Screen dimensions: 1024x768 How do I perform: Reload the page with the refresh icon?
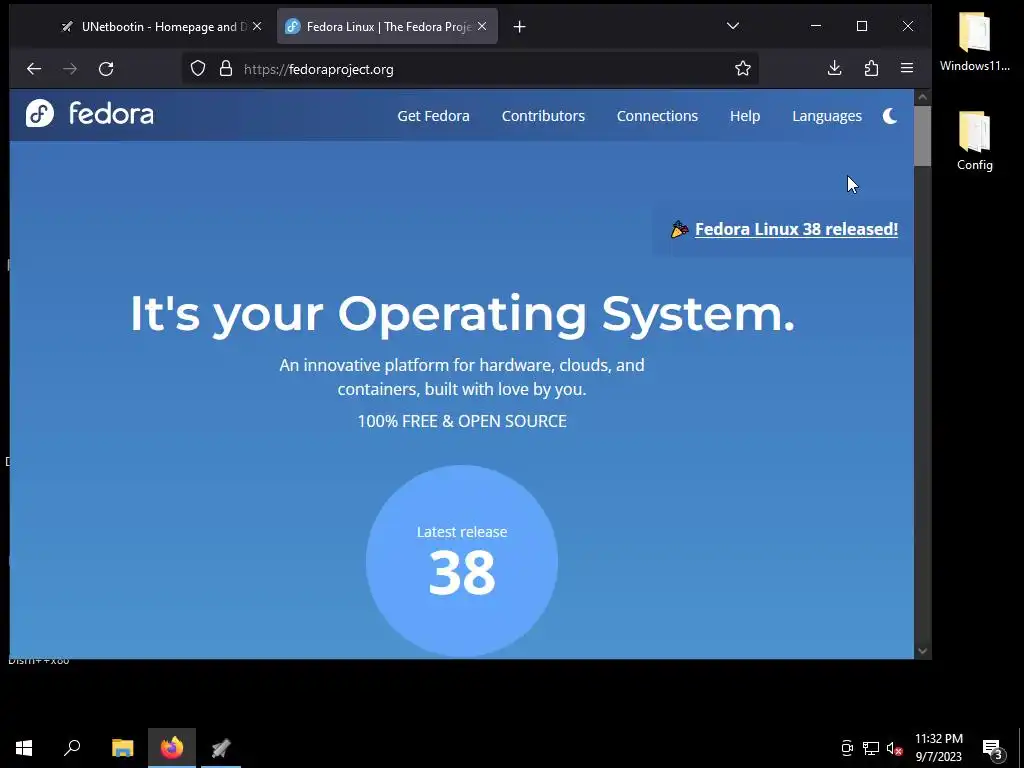[x=106, y=69]
